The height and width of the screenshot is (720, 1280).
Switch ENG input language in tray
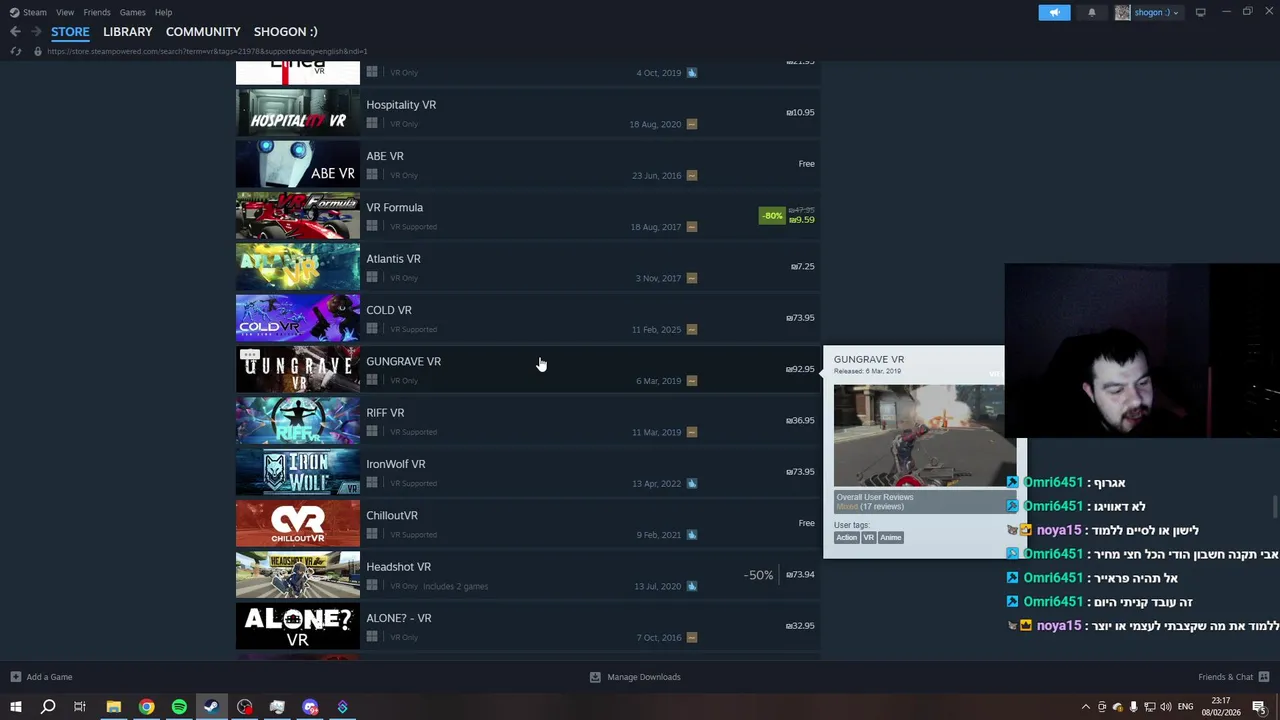(x=1186, y=707)
